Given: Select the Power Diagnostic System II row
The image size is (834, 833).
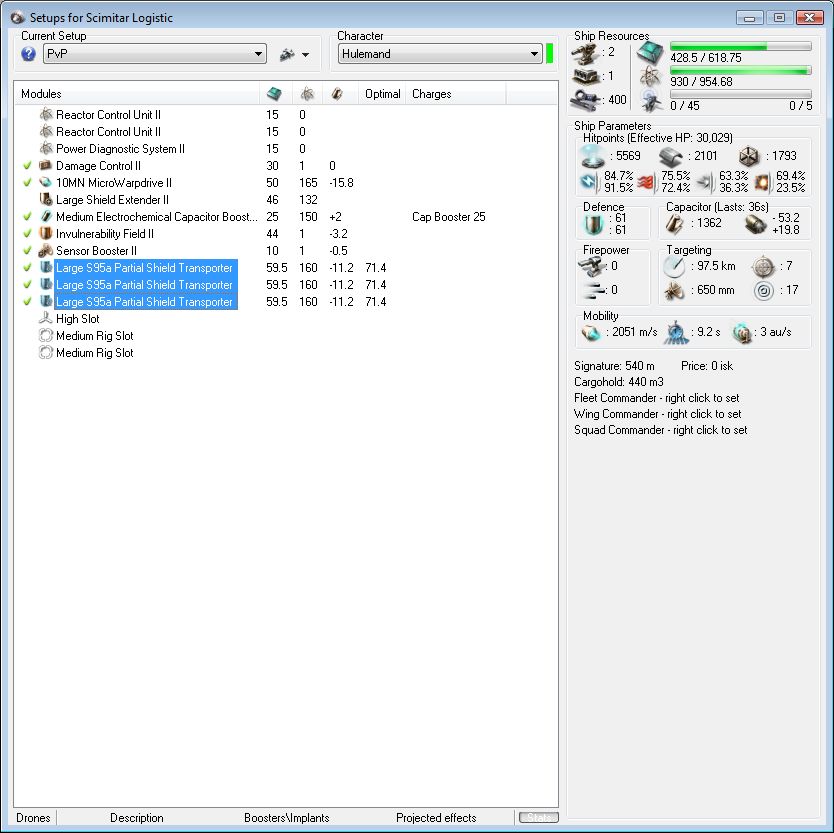Looking at the screenshot, I should pos(286,148).
